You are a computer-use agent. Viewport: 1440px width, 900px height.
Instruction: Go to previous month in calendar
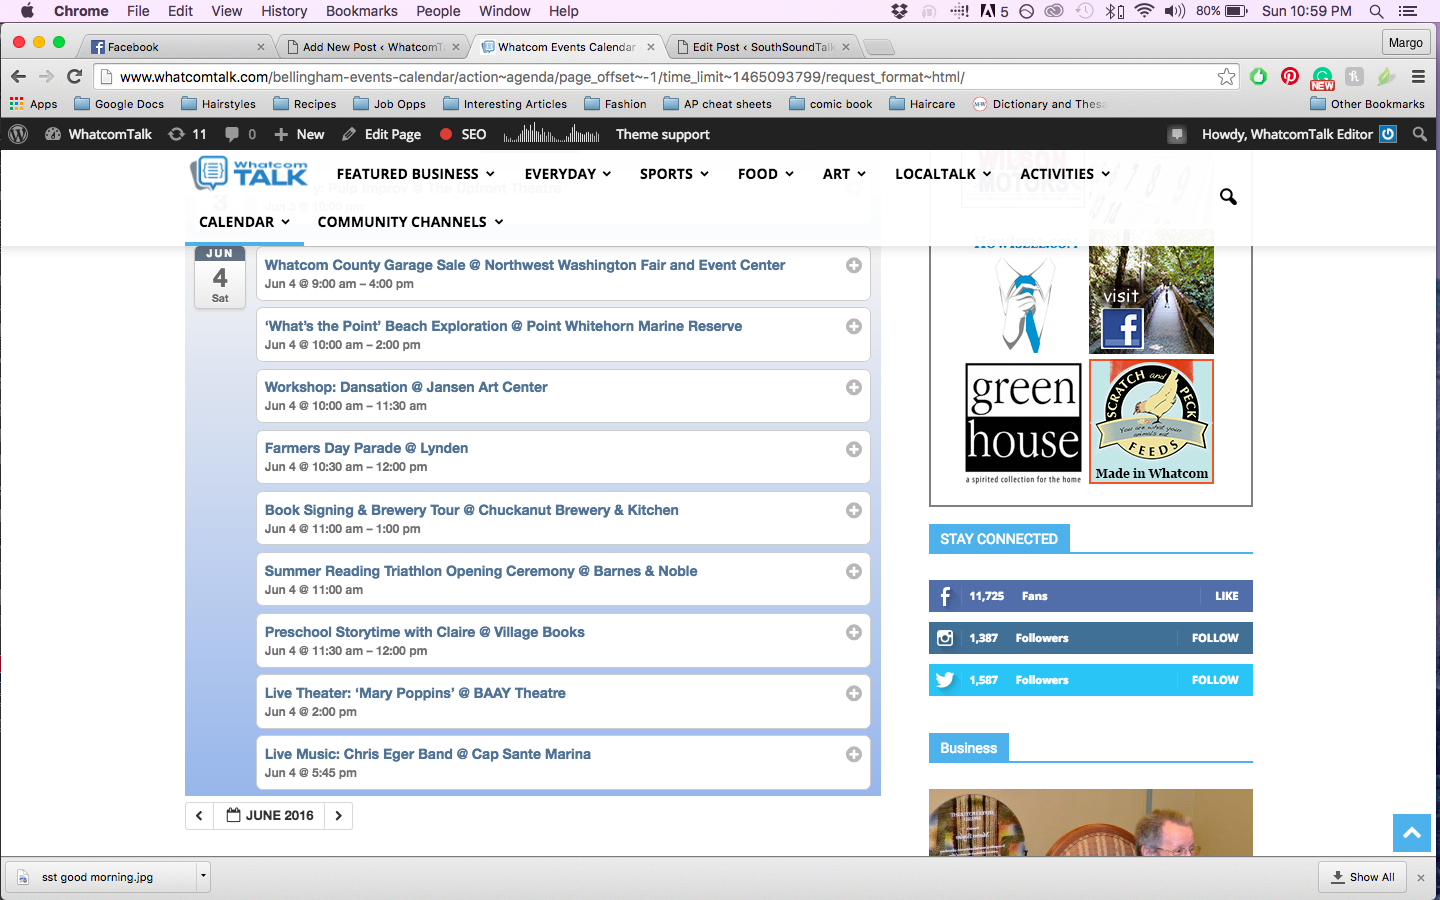click(199, 816)
